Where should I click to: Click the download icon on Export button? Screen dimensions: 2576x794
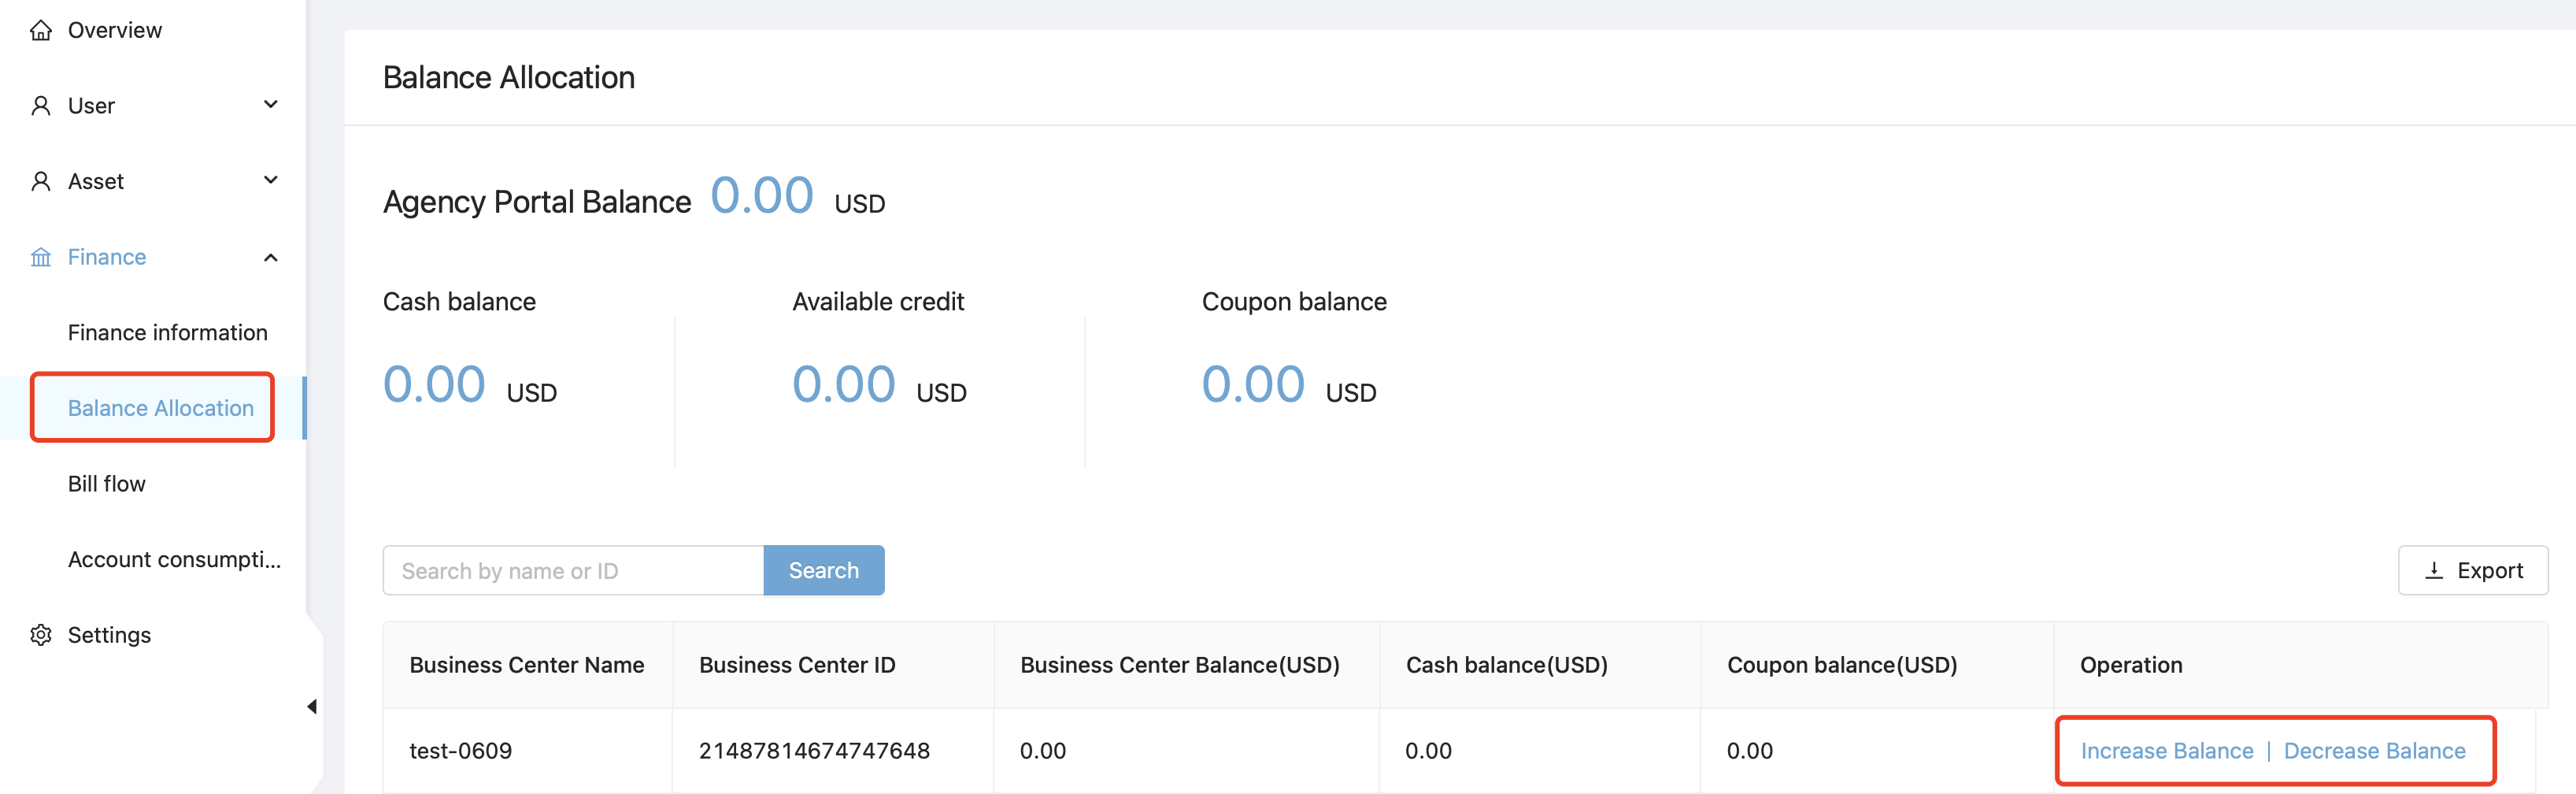(x=2434, y=570)
